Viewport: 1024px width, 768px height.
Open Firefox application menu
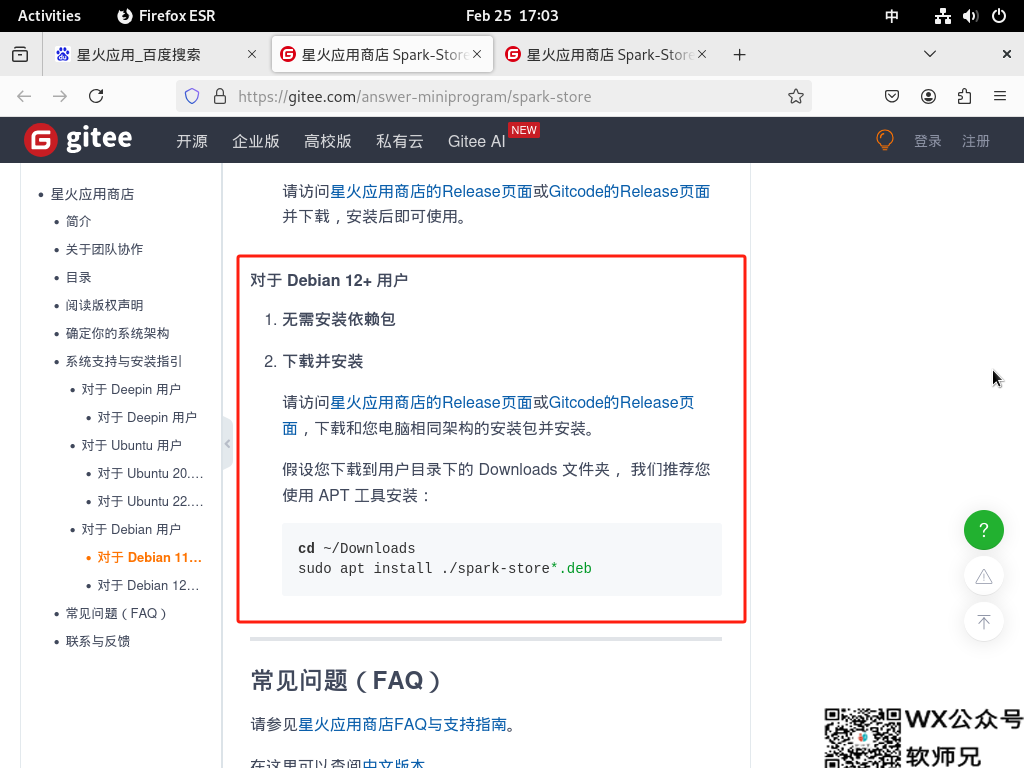click(1000, 97)
